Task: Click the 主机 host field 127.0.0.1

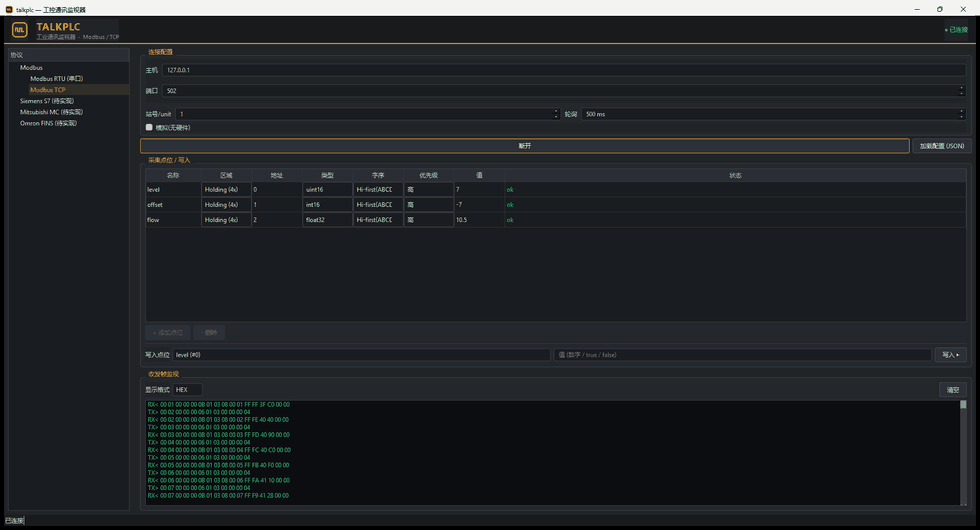Action: pos(564,70)
